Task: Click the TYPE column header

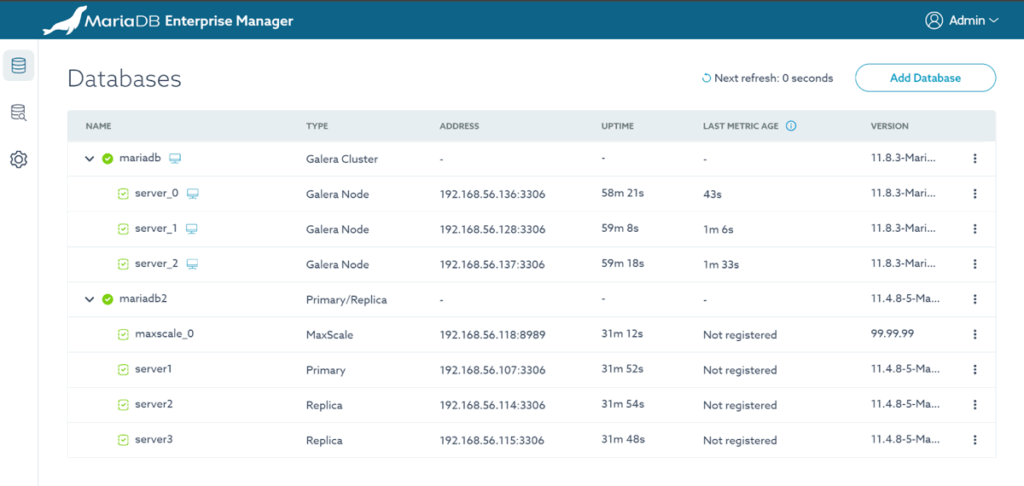Action: [x=317, y=126]
